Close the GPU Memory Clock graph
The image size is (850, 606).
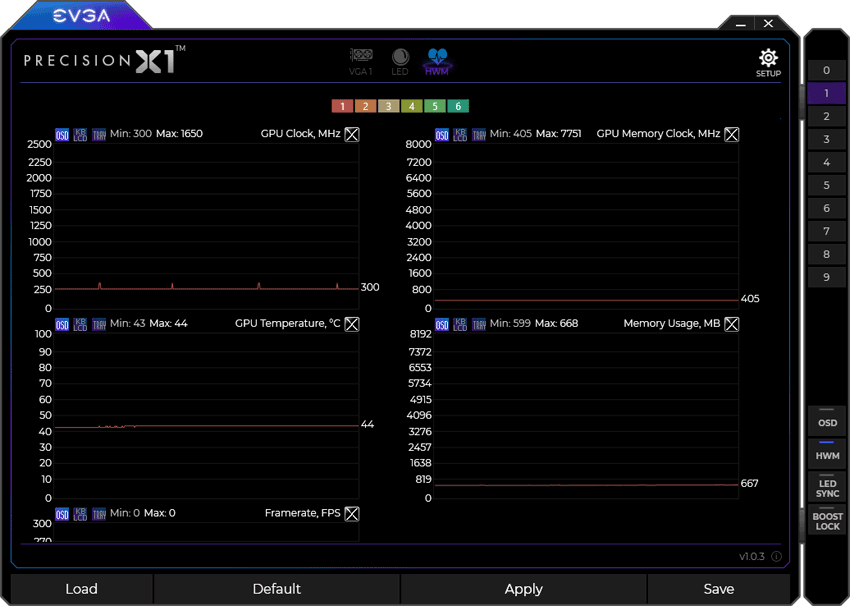(x=732, y=134)
